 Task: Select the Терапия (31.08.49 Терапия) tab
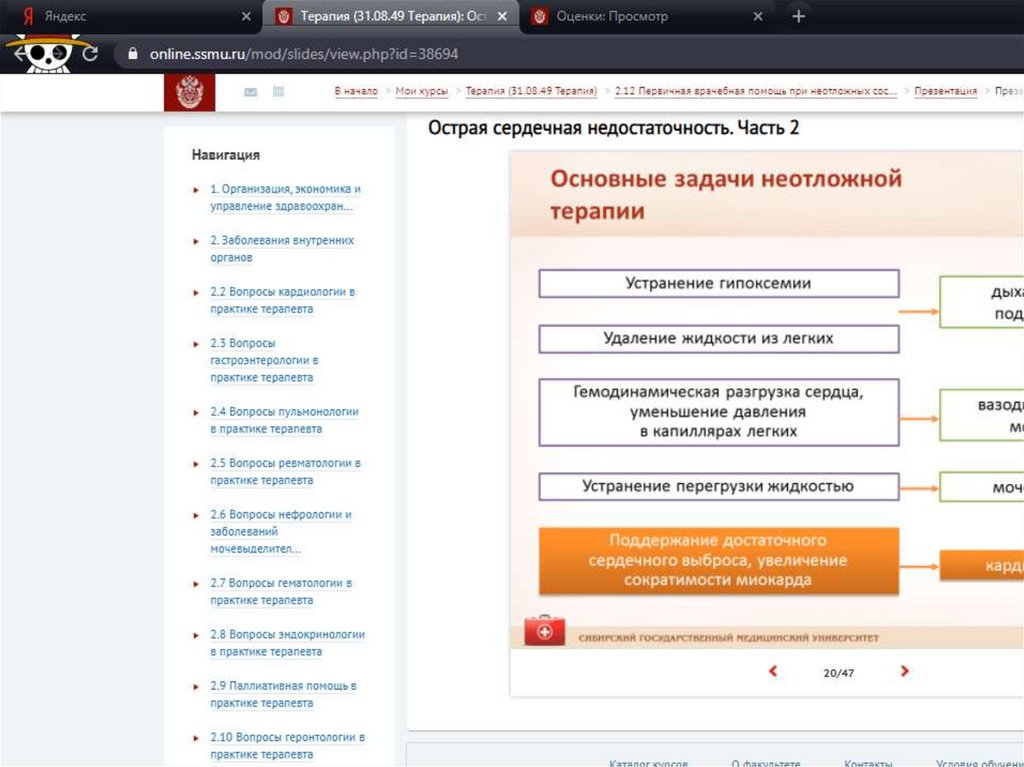[391, 16]
